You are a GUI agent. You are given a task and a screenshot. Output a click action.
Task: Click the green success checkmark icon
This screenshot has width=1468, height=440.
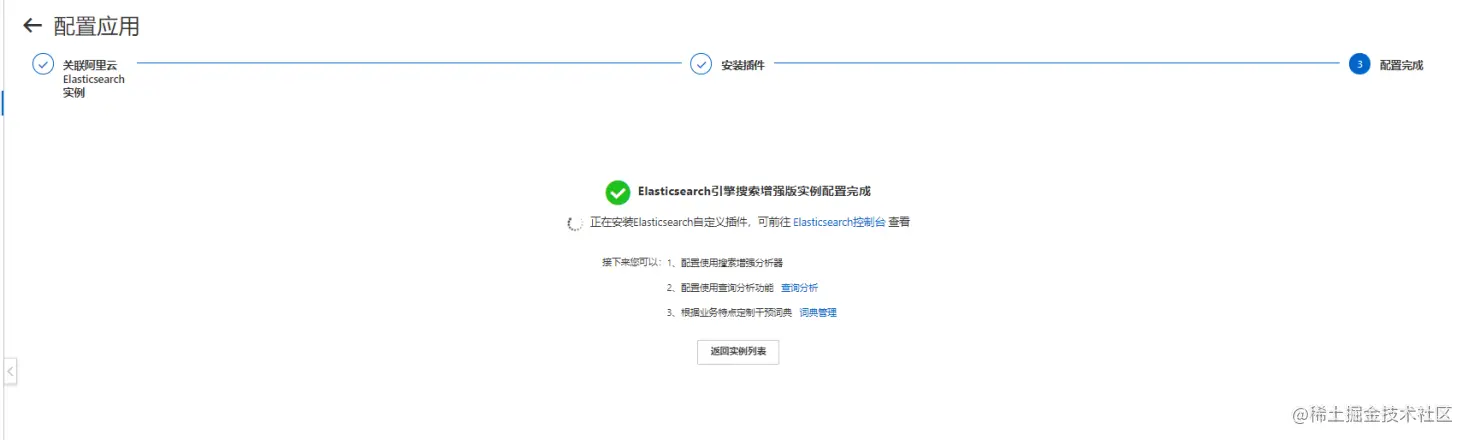pyautogui.click(x=617, y=191)
